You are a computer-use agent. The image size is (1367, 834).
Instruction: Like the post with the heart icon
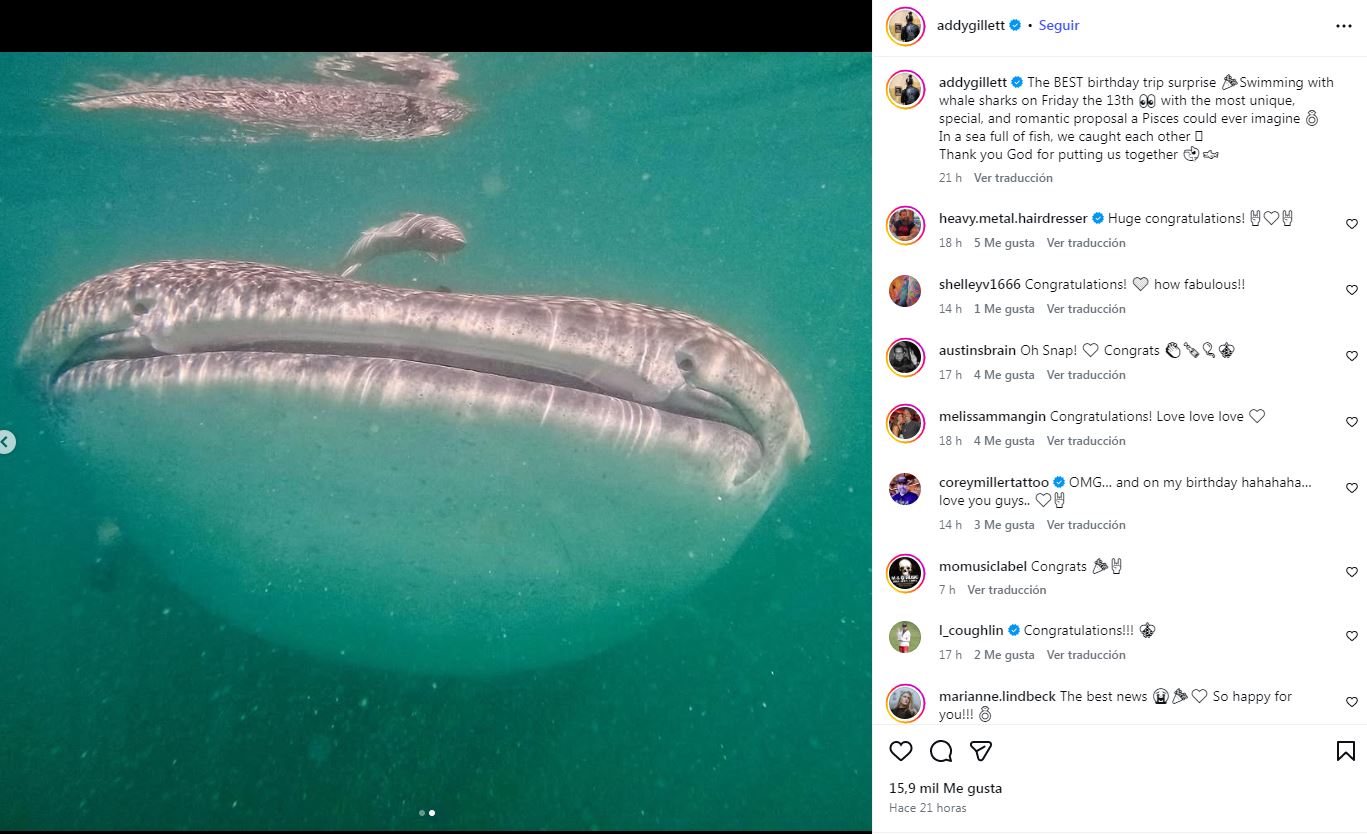click(x=901, y=751)
